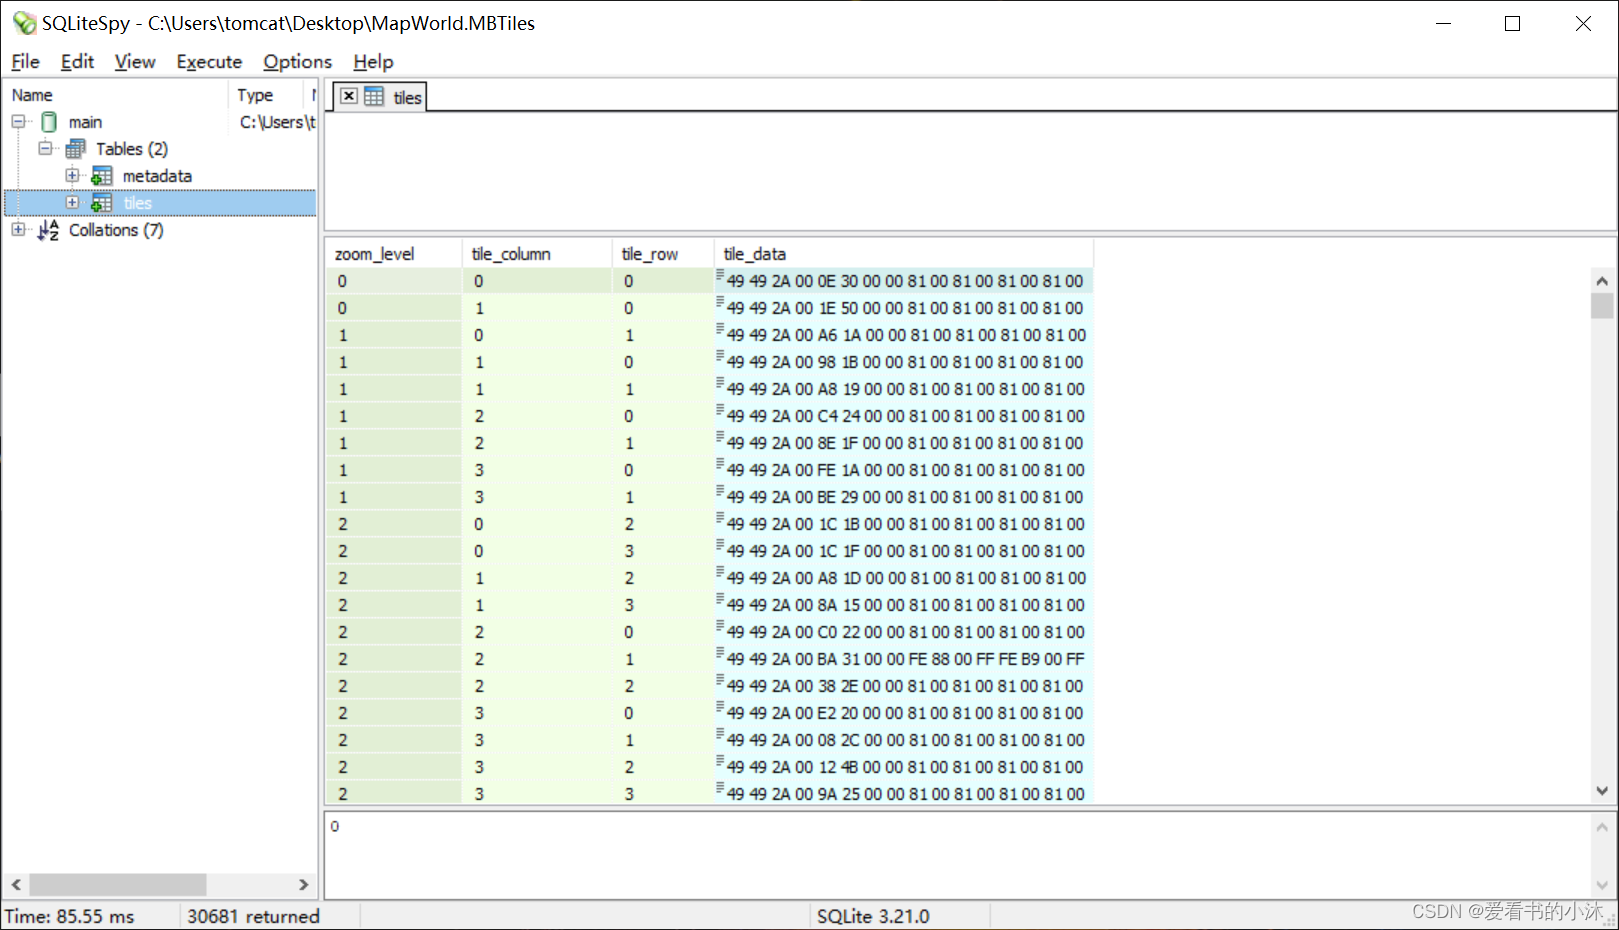Click blob icon beside 49 49 2A 00 A6 1A
Image resolution: width=1619 pixels, height=930 pixels.
pyautogui.click(x=720, y=329)
